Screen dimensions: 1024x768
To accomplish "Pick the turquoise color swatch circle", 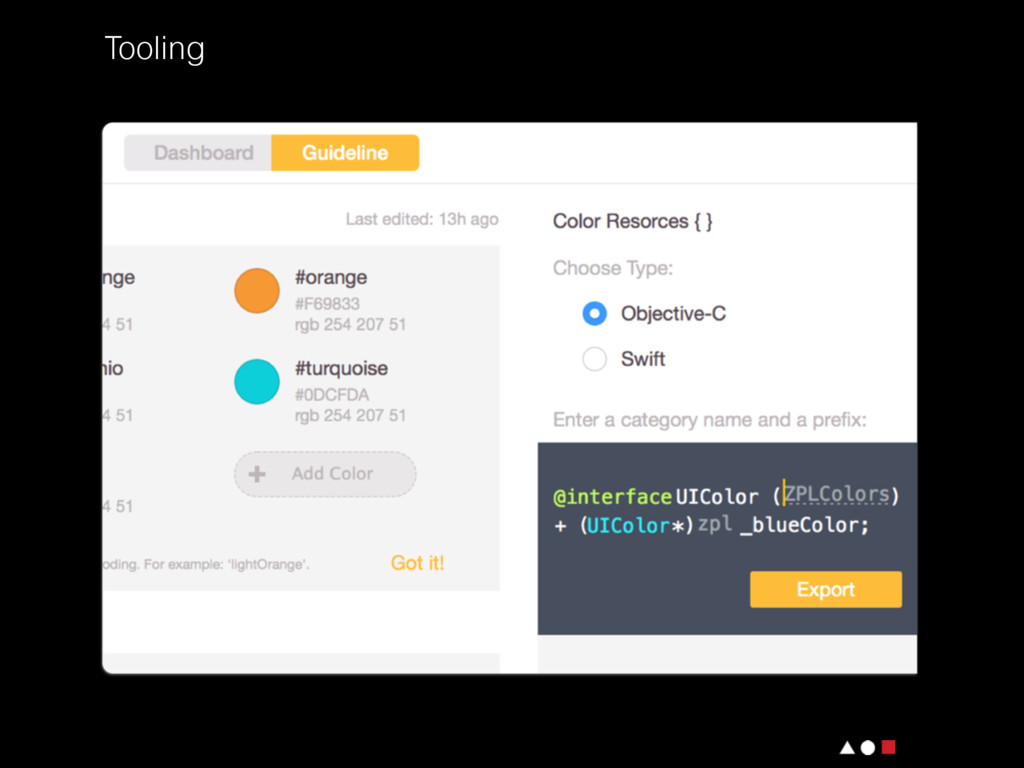I will click(256, 381).
